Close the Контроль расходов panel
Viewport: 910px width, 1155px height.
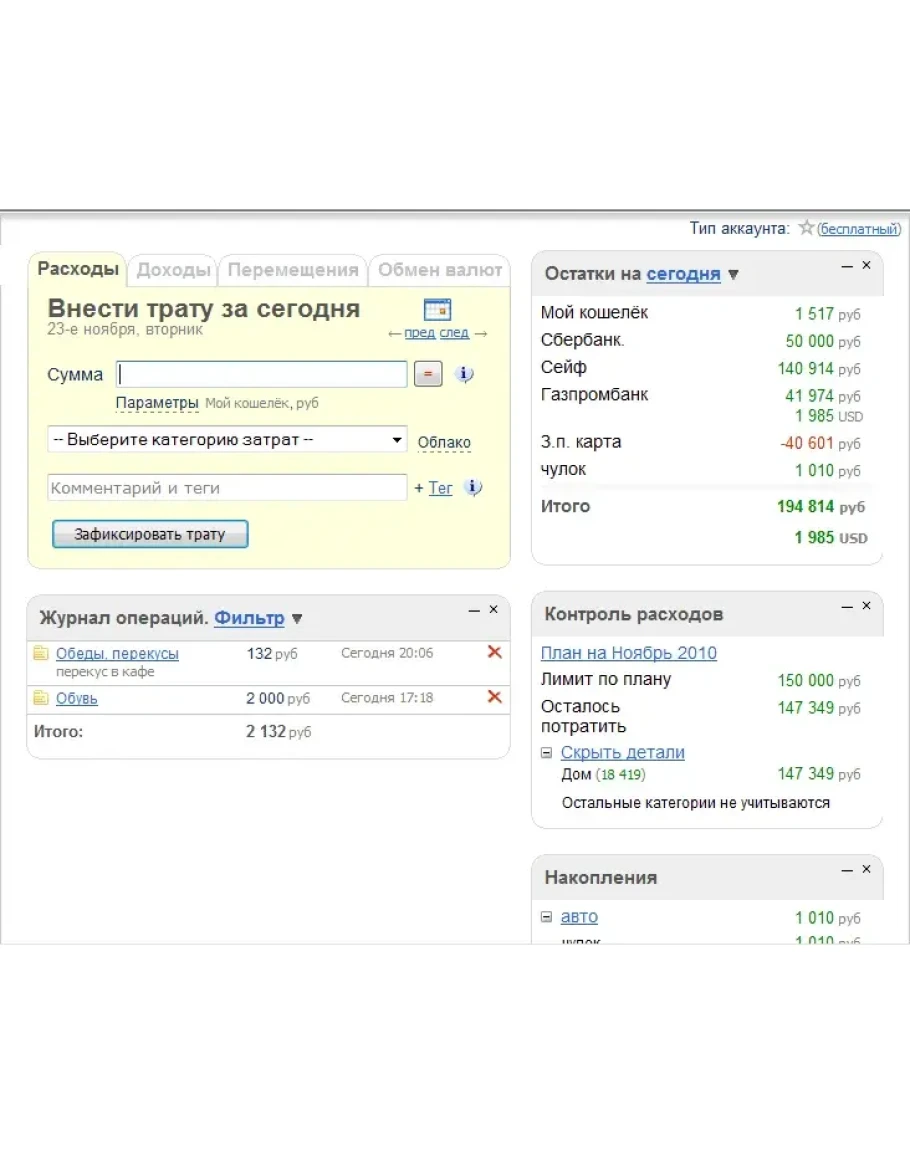pyautogui.click(x=866, y=606)
